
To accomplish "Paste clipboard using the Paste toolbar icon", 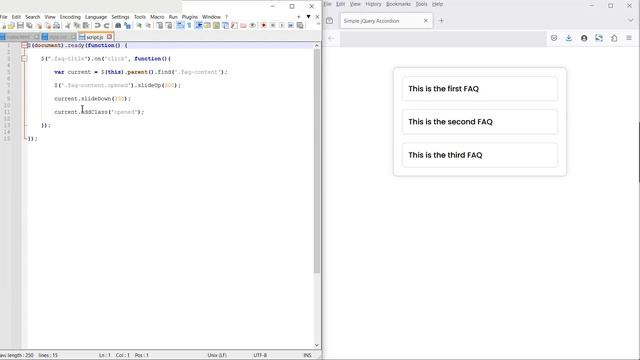I will coord(86,25).
